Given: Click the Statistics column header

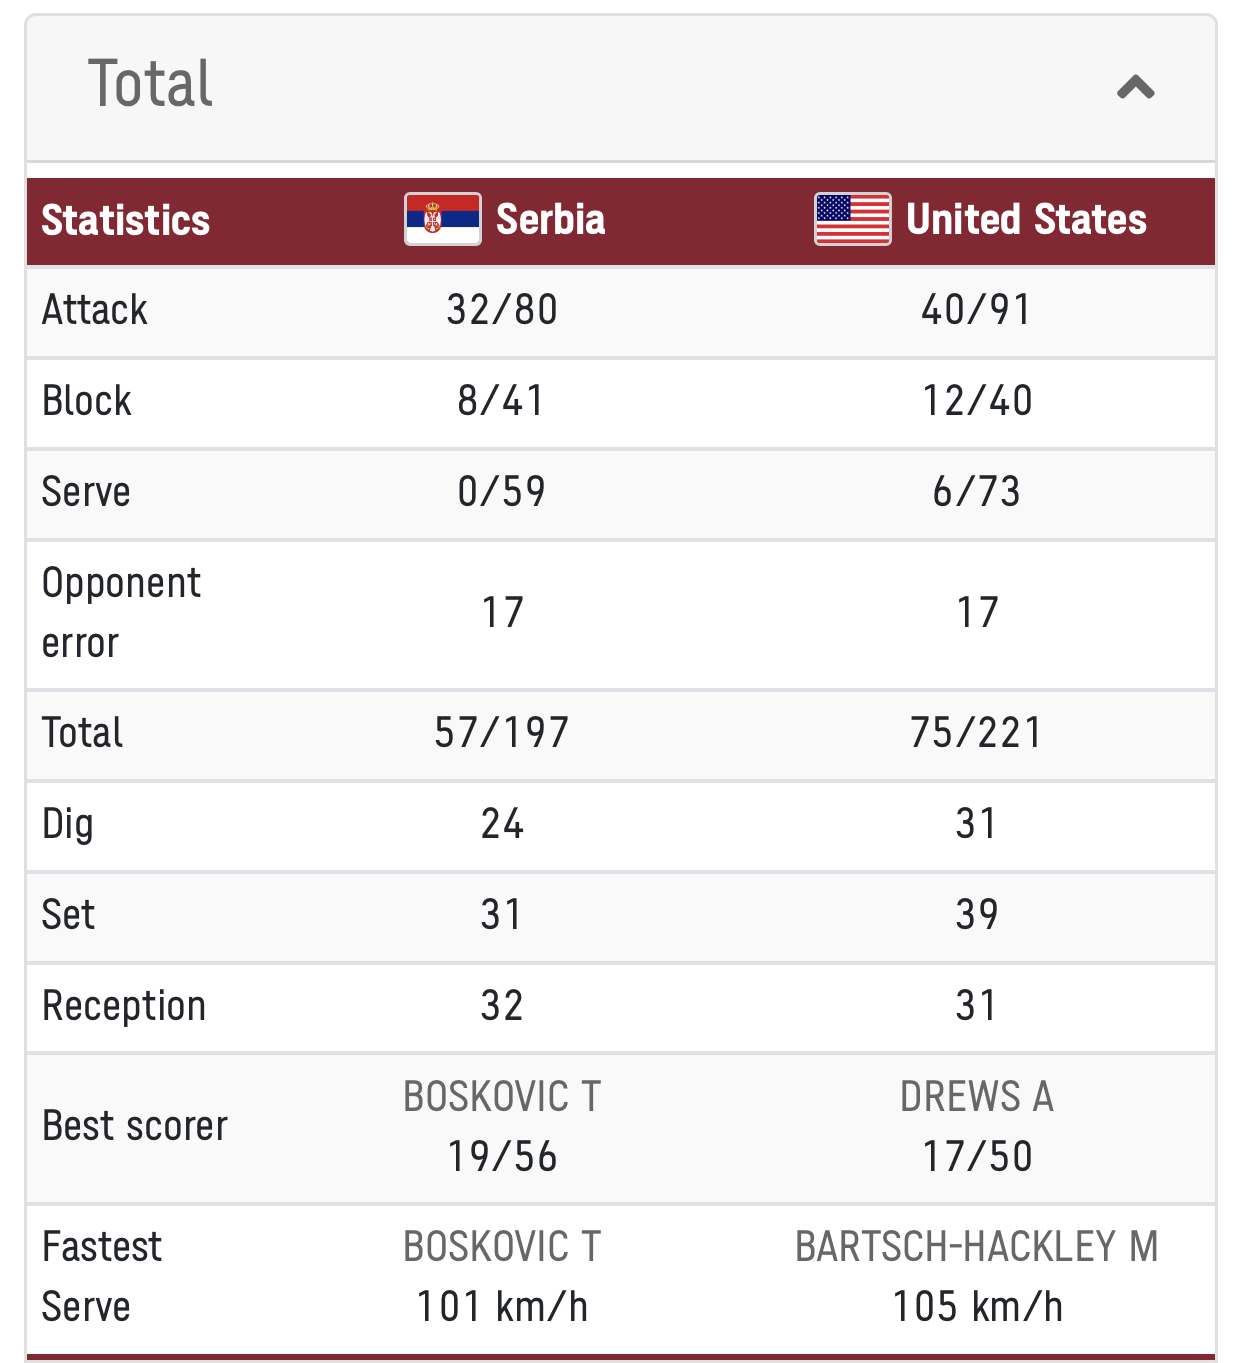Looking at the screenshot, I should coord(126,220).
